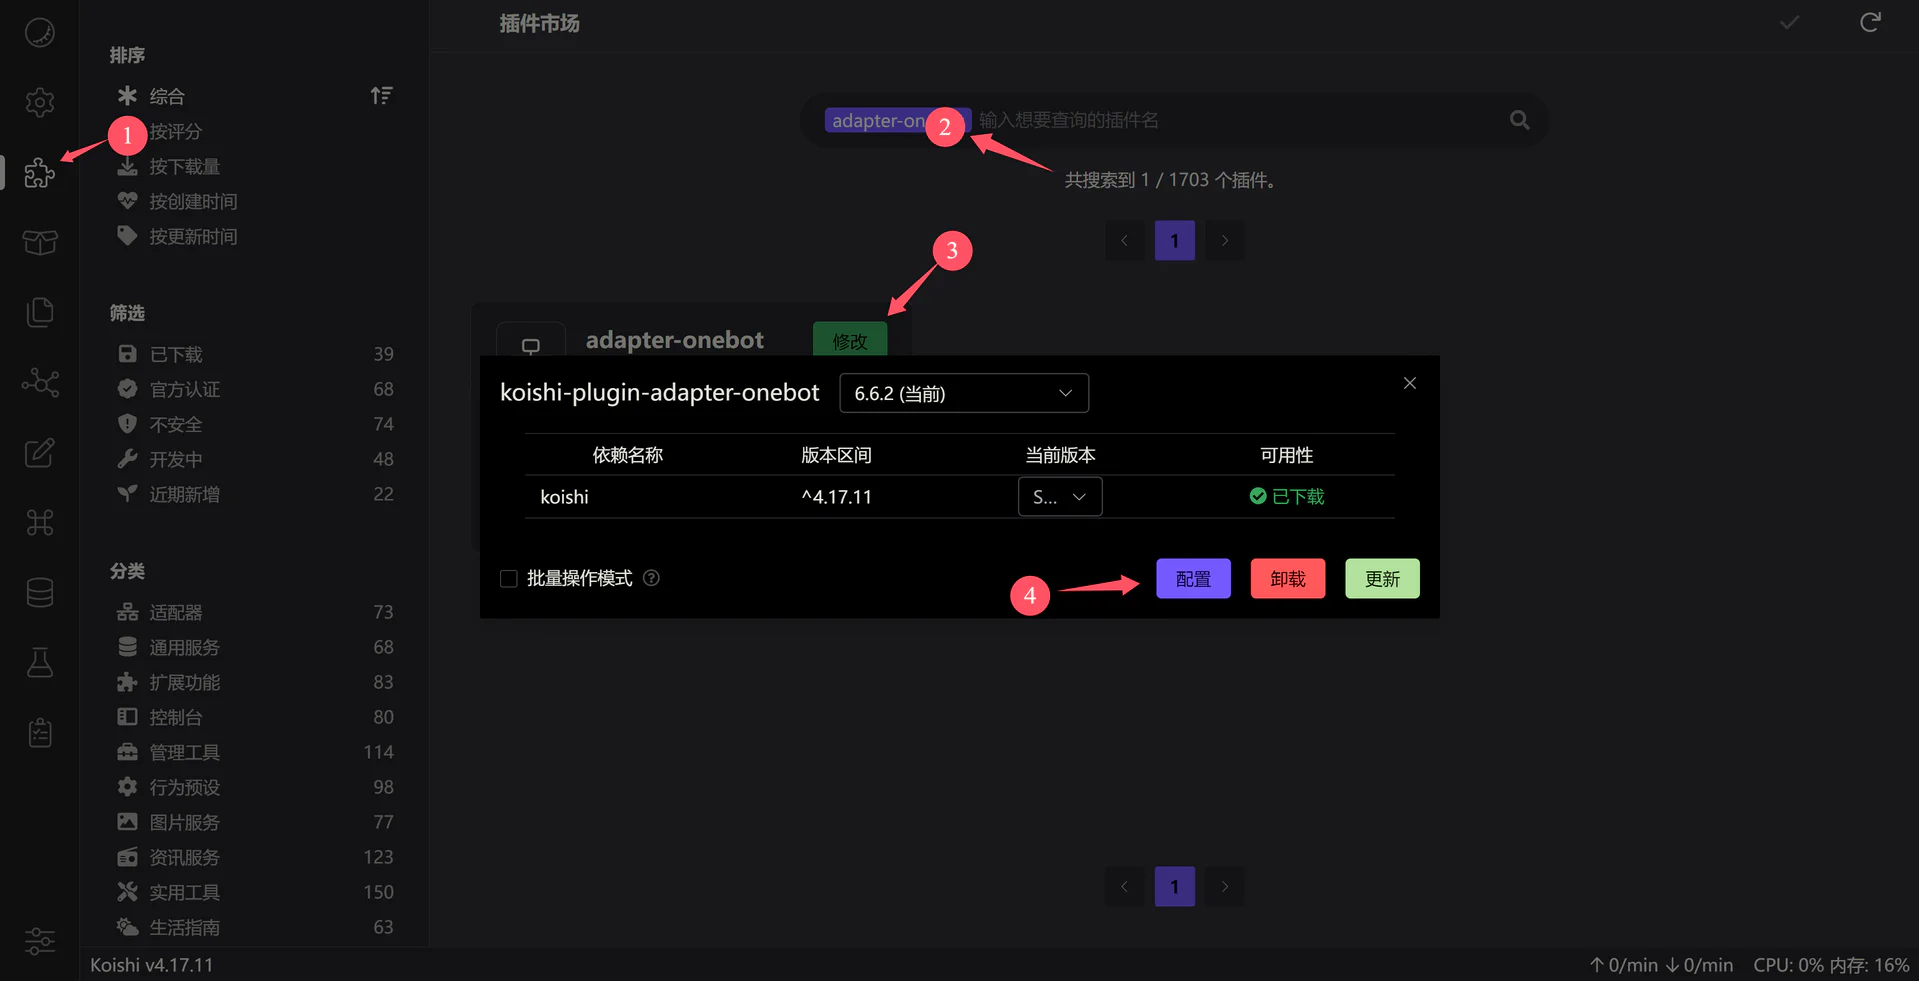The image size is (1919, 981).
Task: Open the file explorer copy icon in sidebar
Action: 40,312
